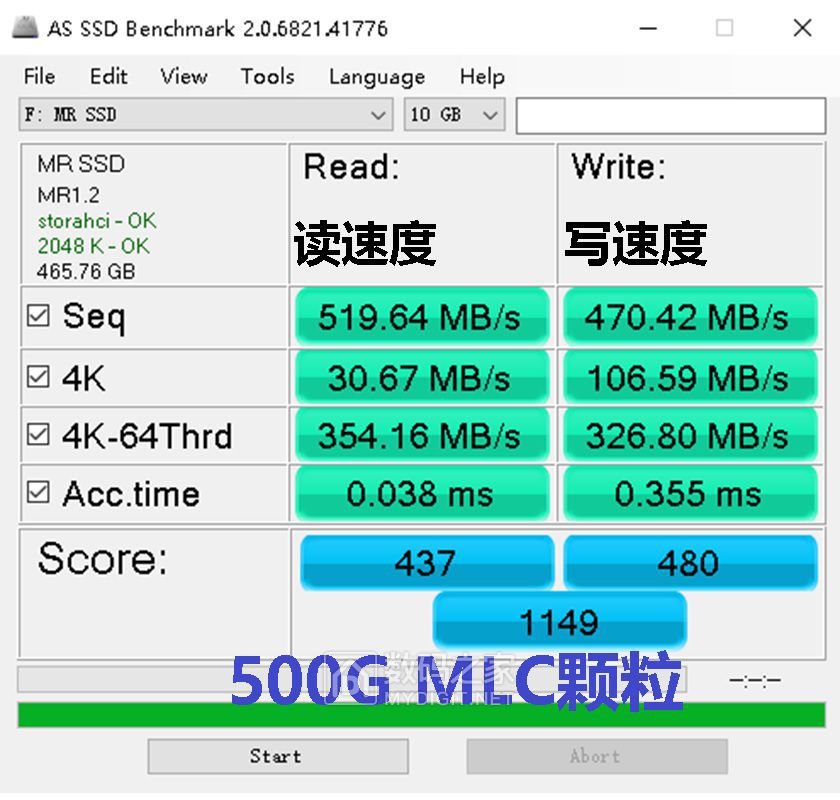Open the File menu
The width and height of the screenshot is (840, 800).
click(x=39, y=77)
